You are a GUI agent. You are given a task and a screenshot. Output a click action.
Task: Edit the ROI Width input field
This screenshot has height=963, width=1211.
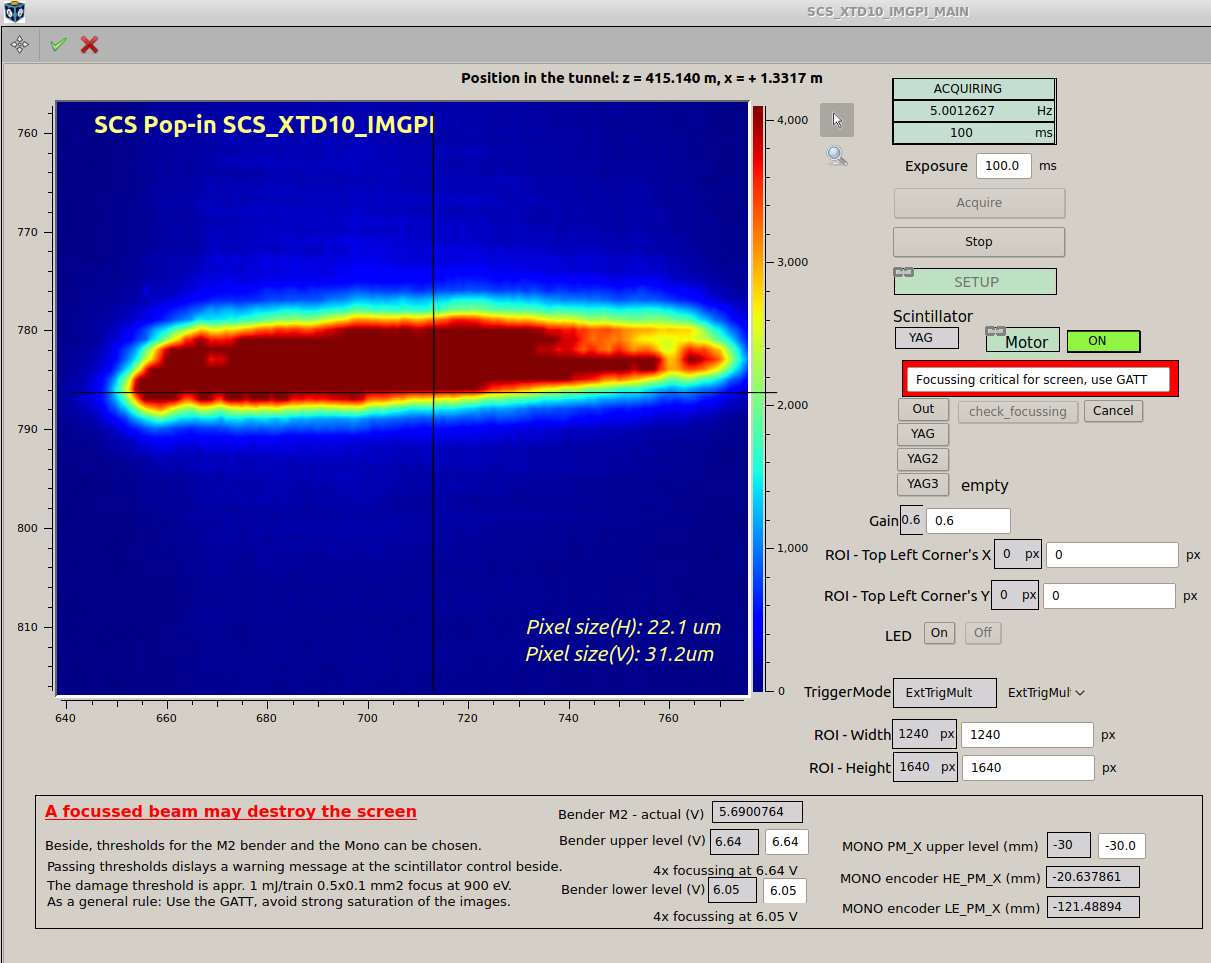[x=1027, y=735]
